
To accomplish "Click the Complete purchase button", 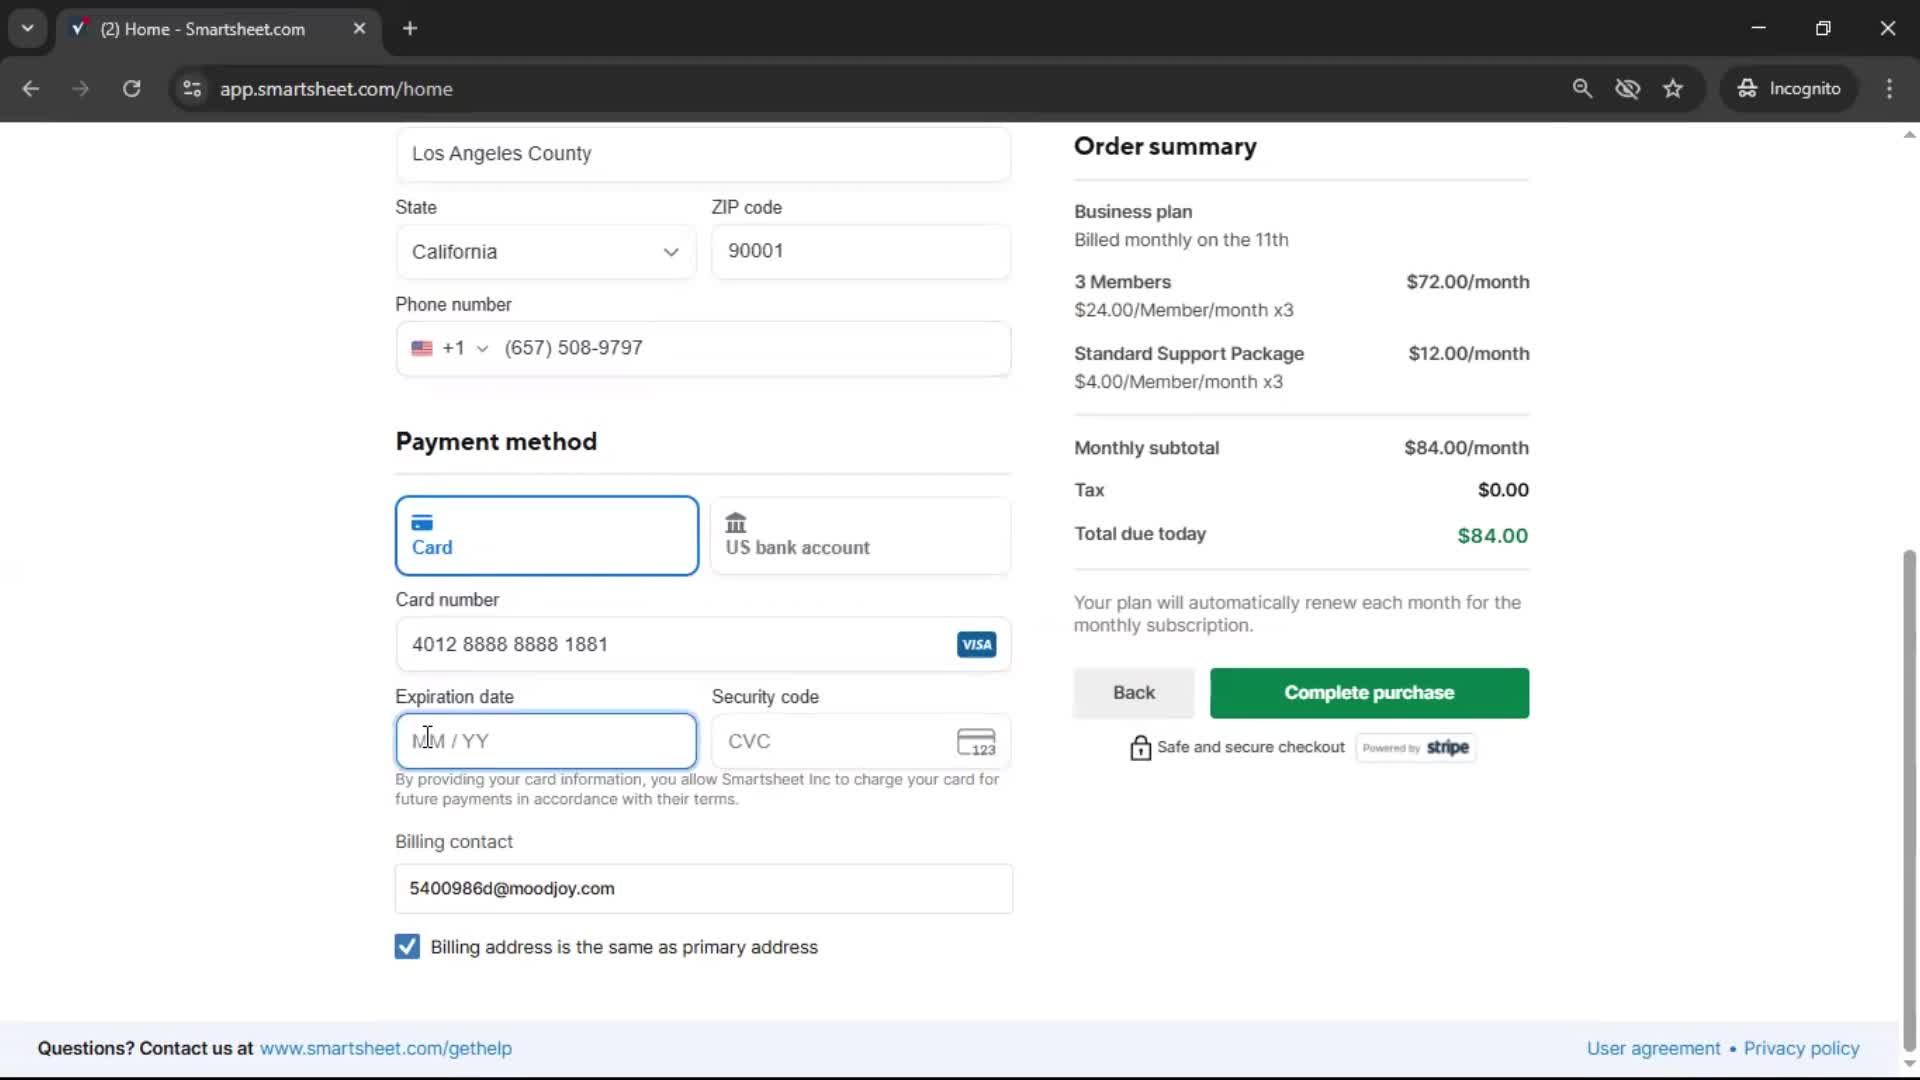I will [x=1368, y=693].
